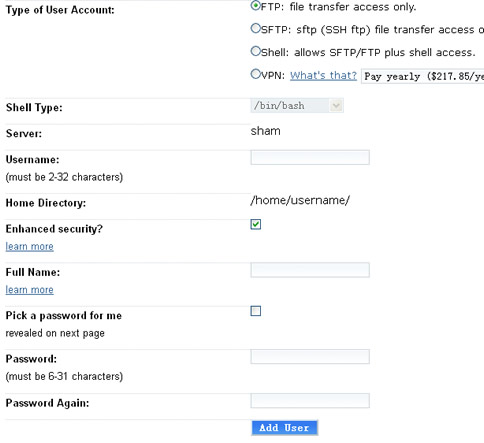This screenshot has height=443, width=484.
Task: Choose the Shell account type option
Action: pyautogui.click(x=255, y=51)
